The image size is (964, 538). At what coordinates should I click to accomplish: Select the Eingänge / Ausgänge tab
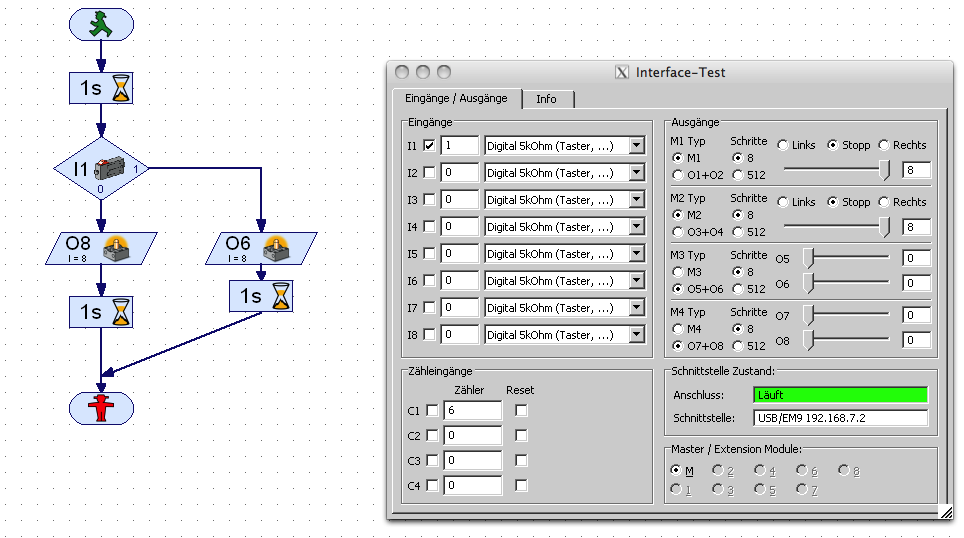pyautogui.click(x=456, y=98)
